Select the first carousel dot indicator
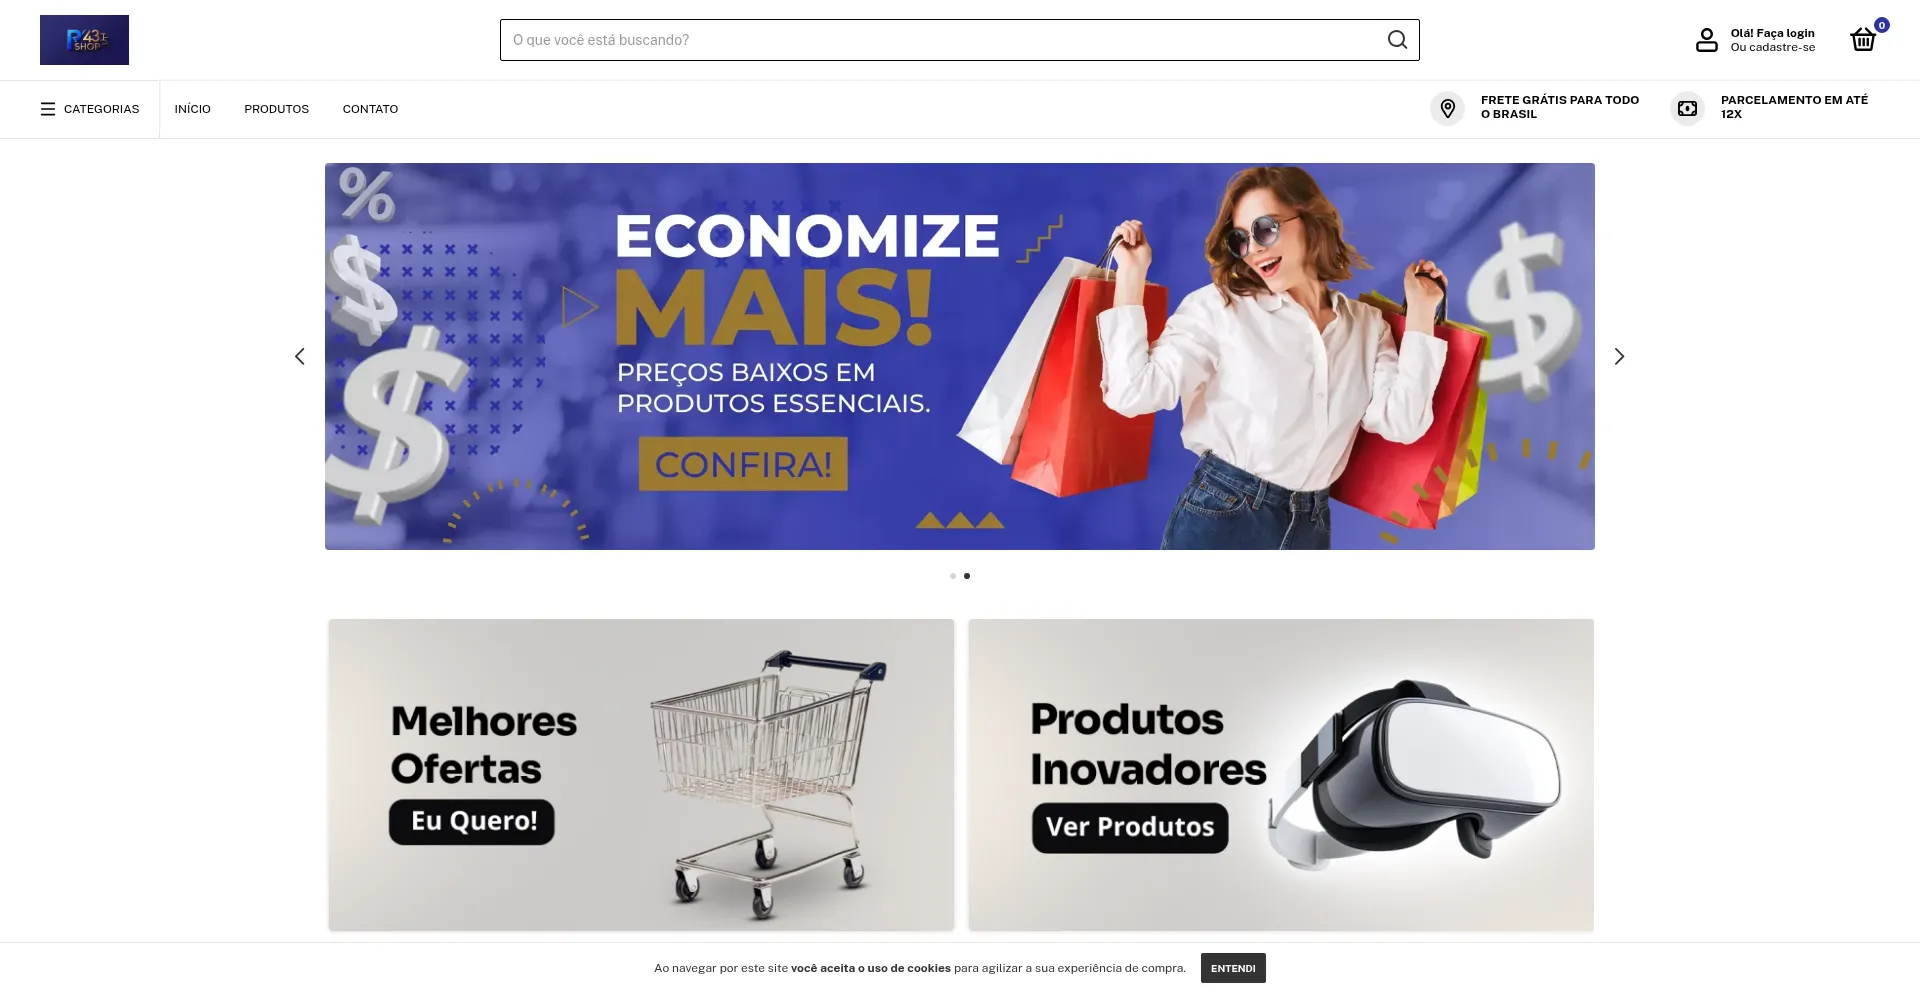This screenshot has width=1920, height=993. [x=953, y=576]
